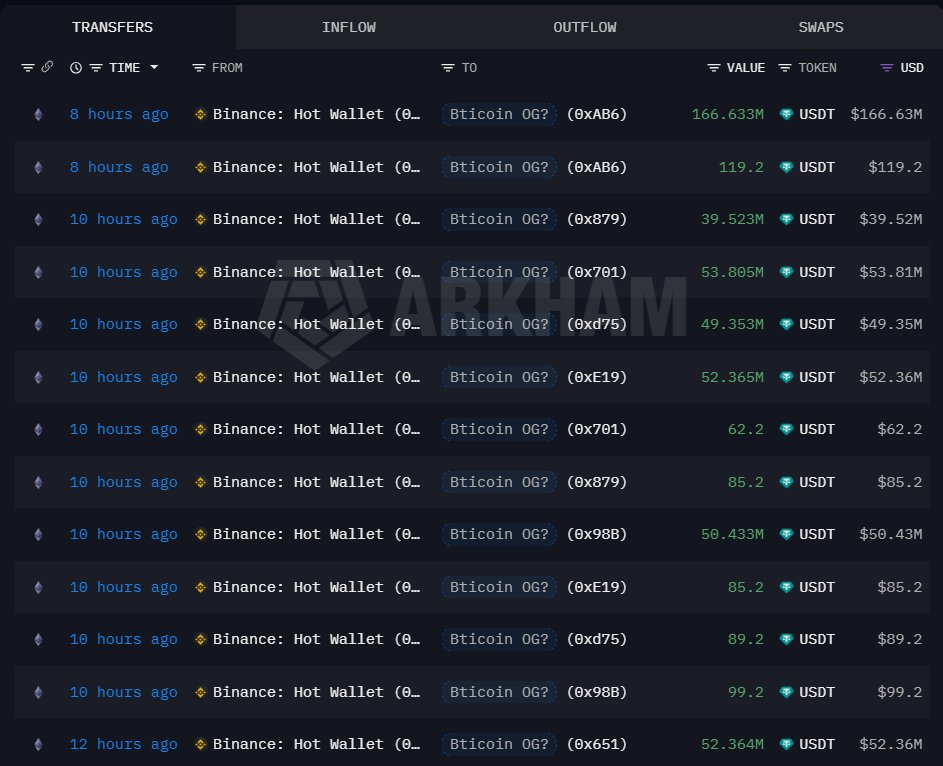Click the transaction link chain icon

47,67
